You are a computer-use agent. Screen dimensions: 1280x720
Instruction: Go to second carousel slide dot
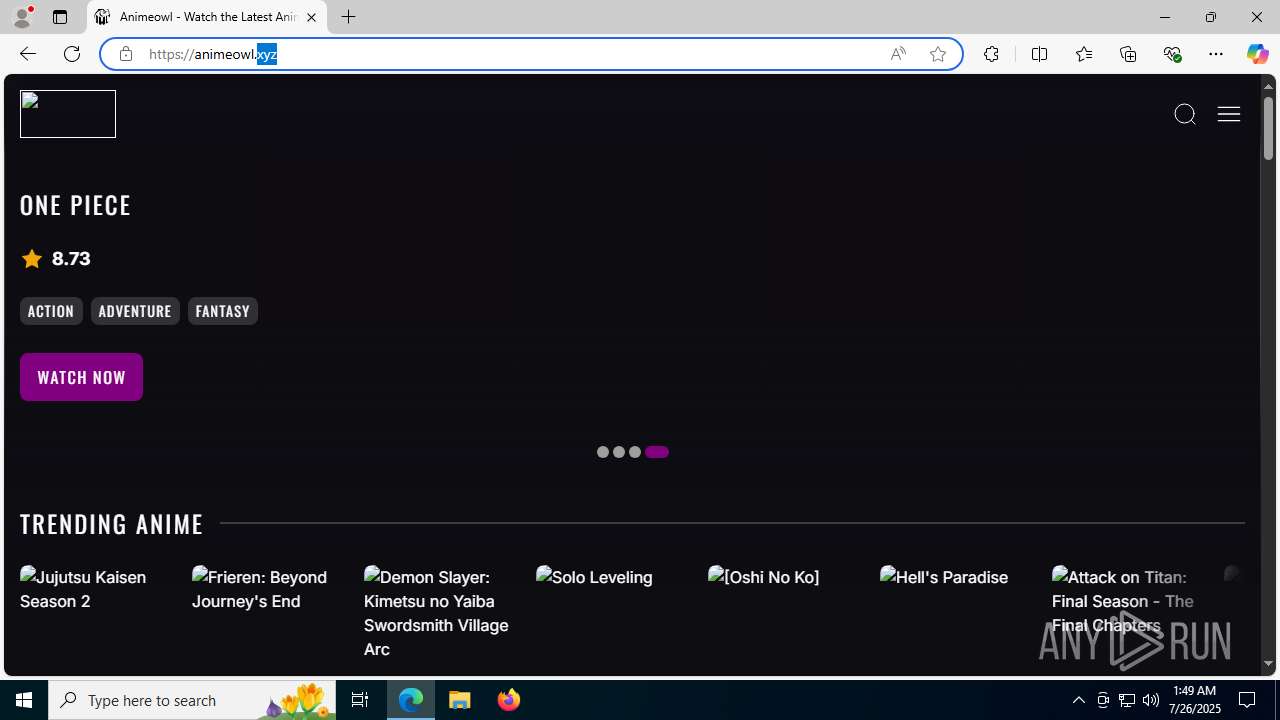[619, 452]
